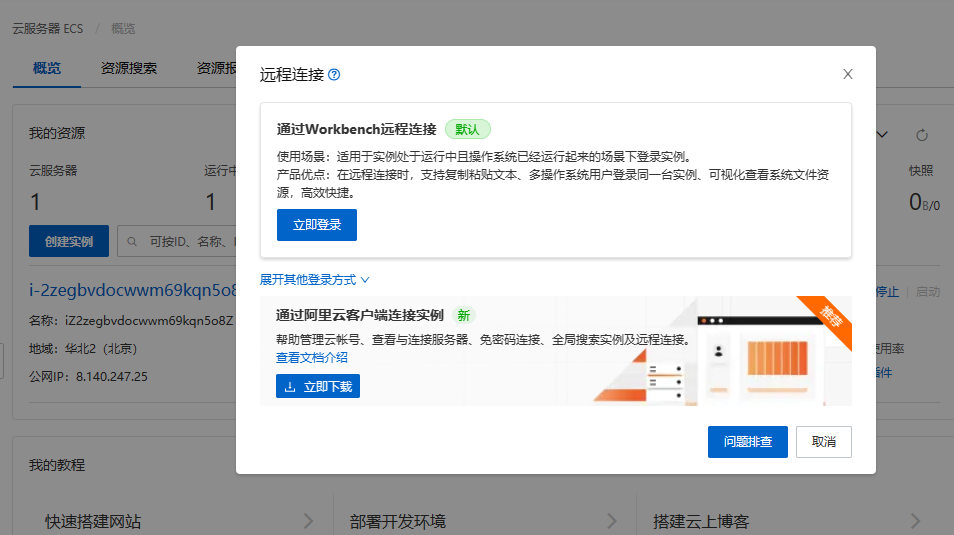Open the 查看文档介绍 link
This screenshot has width=954, height=535.
tap(312, 358)
